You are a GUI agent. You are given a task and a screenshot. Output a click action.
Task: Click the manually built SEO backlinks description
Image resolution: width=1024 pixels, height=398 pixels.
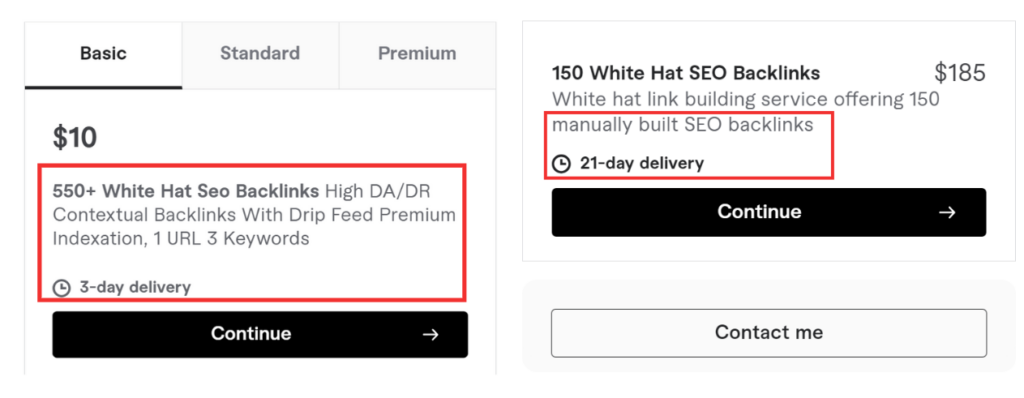click(682, 125)
